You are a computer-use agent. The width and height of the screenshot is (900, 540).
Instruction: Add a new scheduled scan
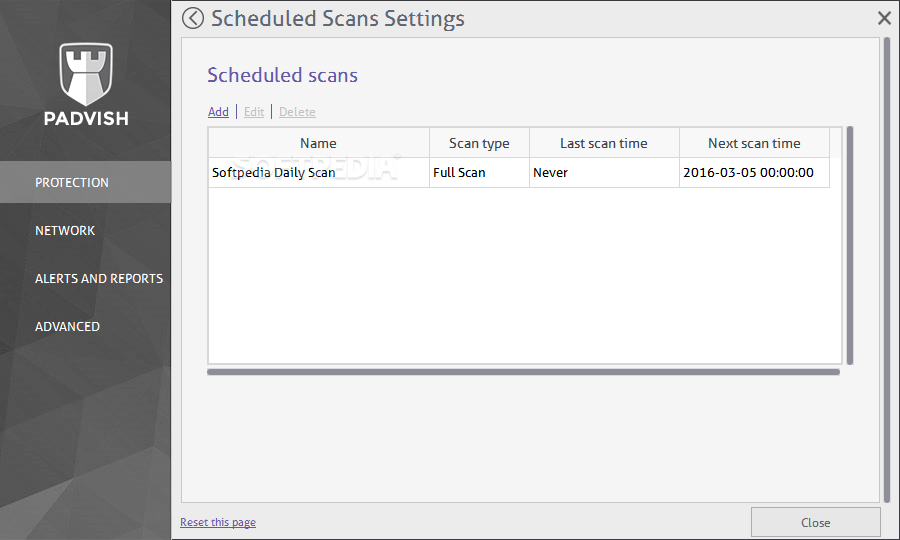(218, 112)
